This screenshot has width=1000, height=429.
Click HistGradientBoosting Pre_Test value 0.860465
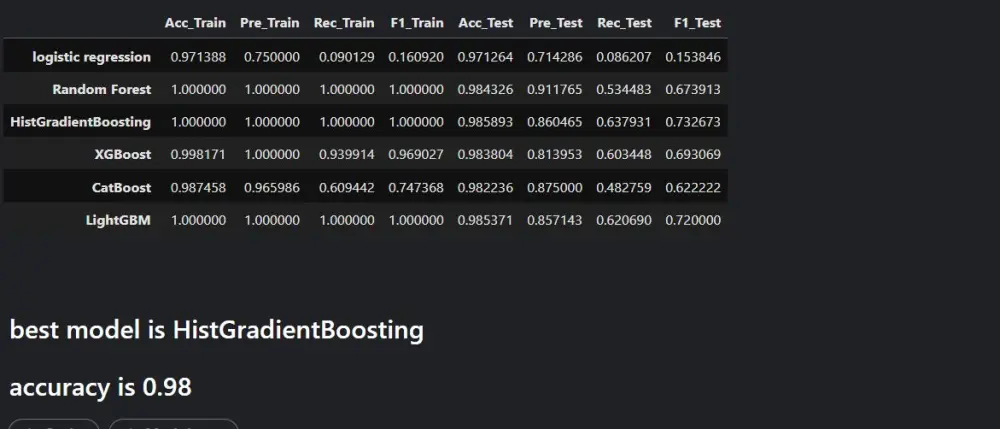click(555, 122)
